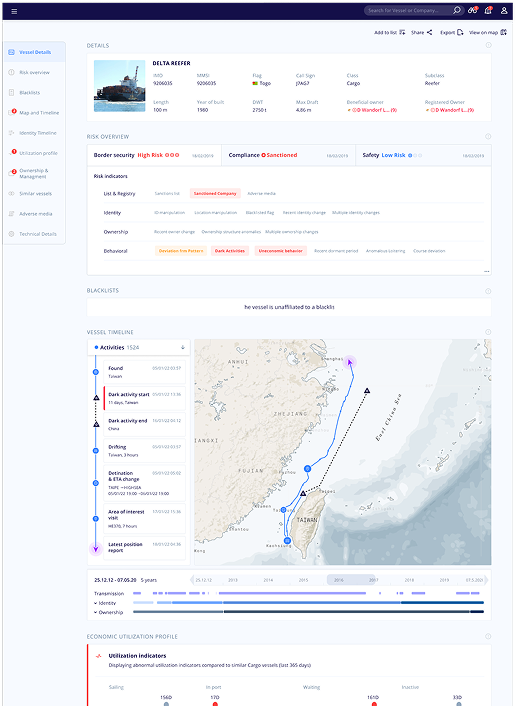Click the Risk overview sidebar icon
Viewport: 516px width, 706px height.
pos(11,72)
